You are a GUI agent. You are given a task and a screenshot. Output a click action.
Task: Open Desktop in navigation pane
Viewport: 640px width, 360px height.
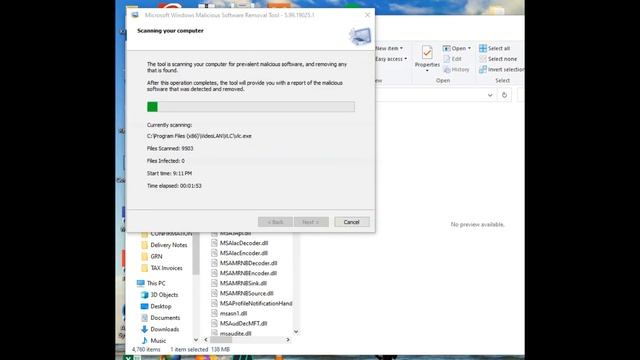(x=156, y=306)
